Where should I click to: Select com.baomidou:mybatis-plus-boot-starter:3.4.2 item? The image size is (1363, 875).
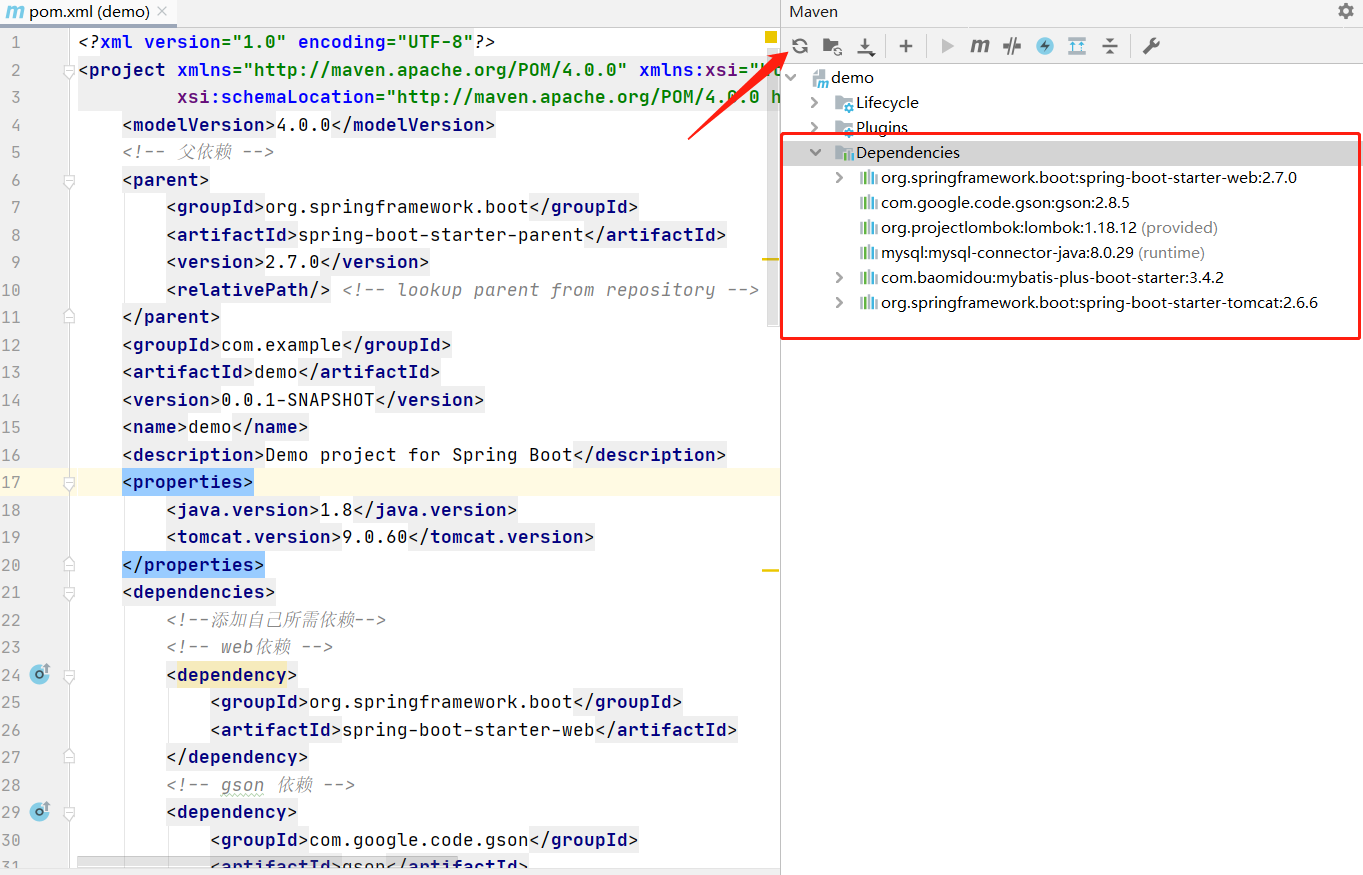click(x=1052, y=278)
